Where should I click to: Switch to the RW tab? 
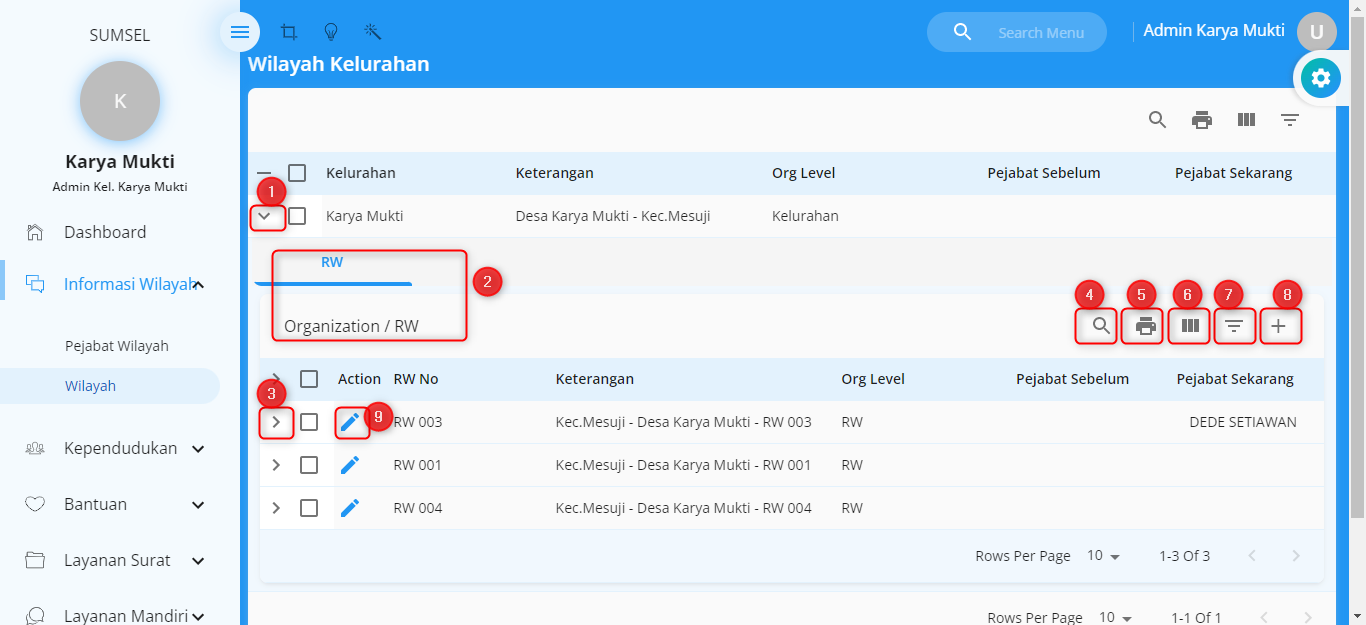coord(332,263)
